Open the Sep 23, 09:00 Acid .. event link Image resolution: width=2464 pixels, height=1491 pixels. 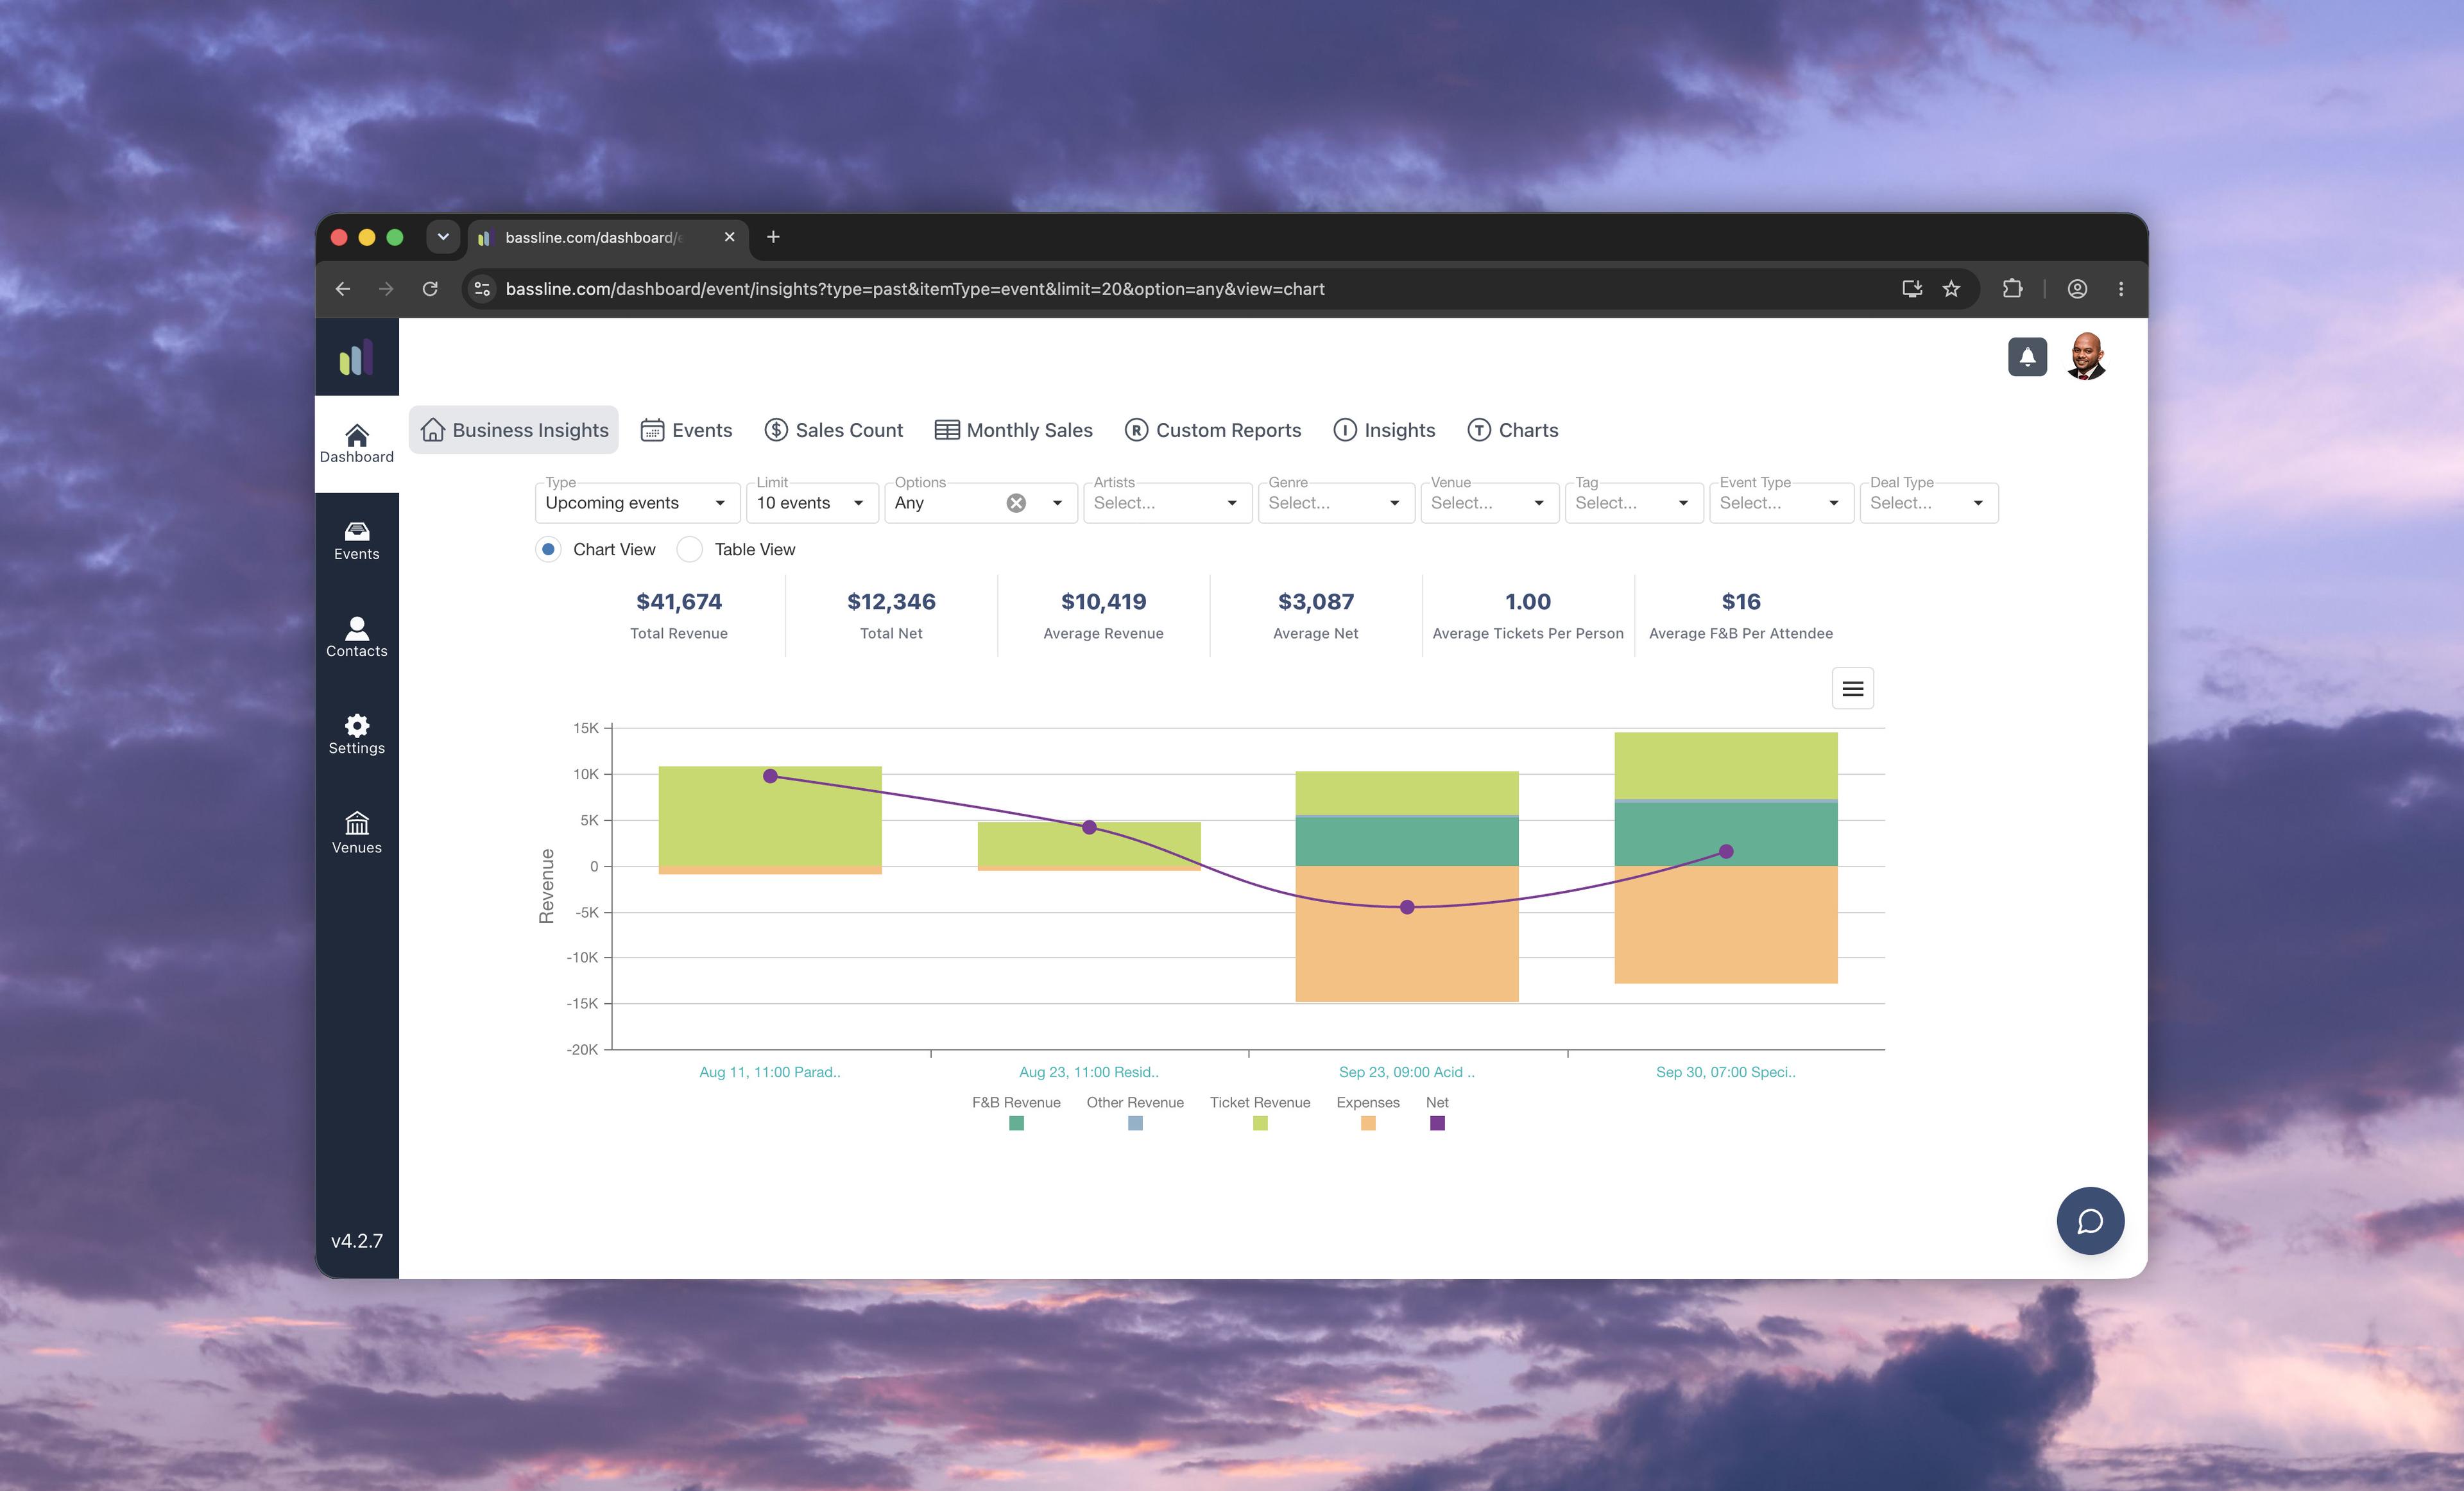pos(1406,1072)
